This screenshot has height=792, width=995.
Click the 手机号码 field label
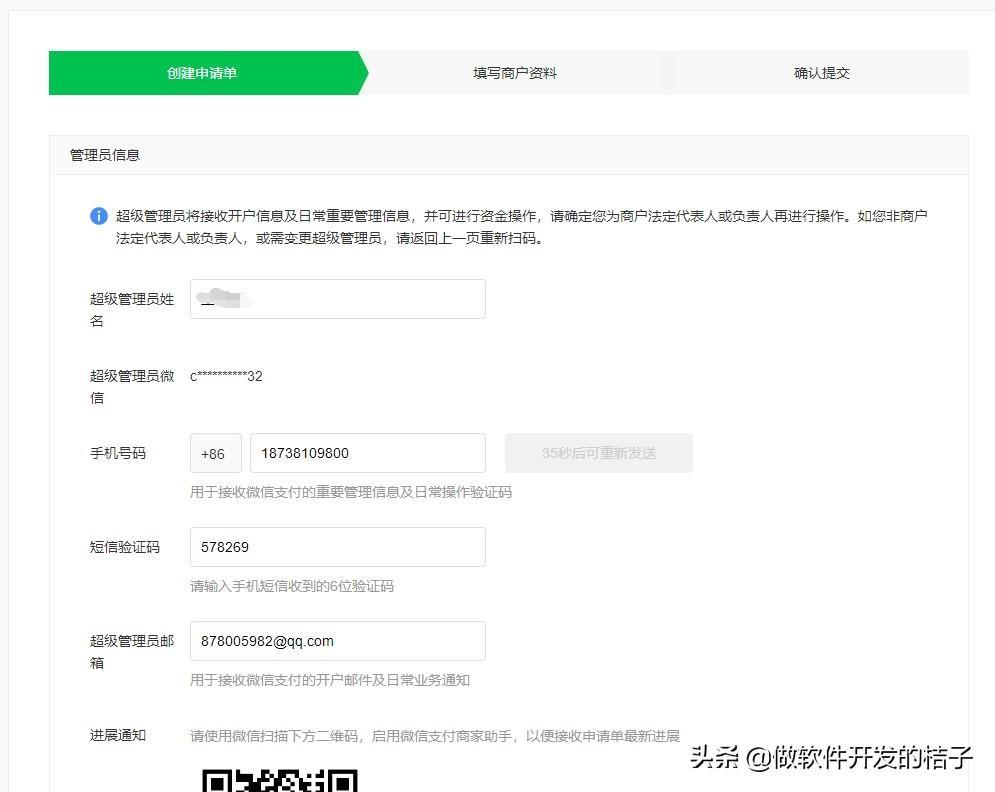pyautogui.click(x=118, y=453)
